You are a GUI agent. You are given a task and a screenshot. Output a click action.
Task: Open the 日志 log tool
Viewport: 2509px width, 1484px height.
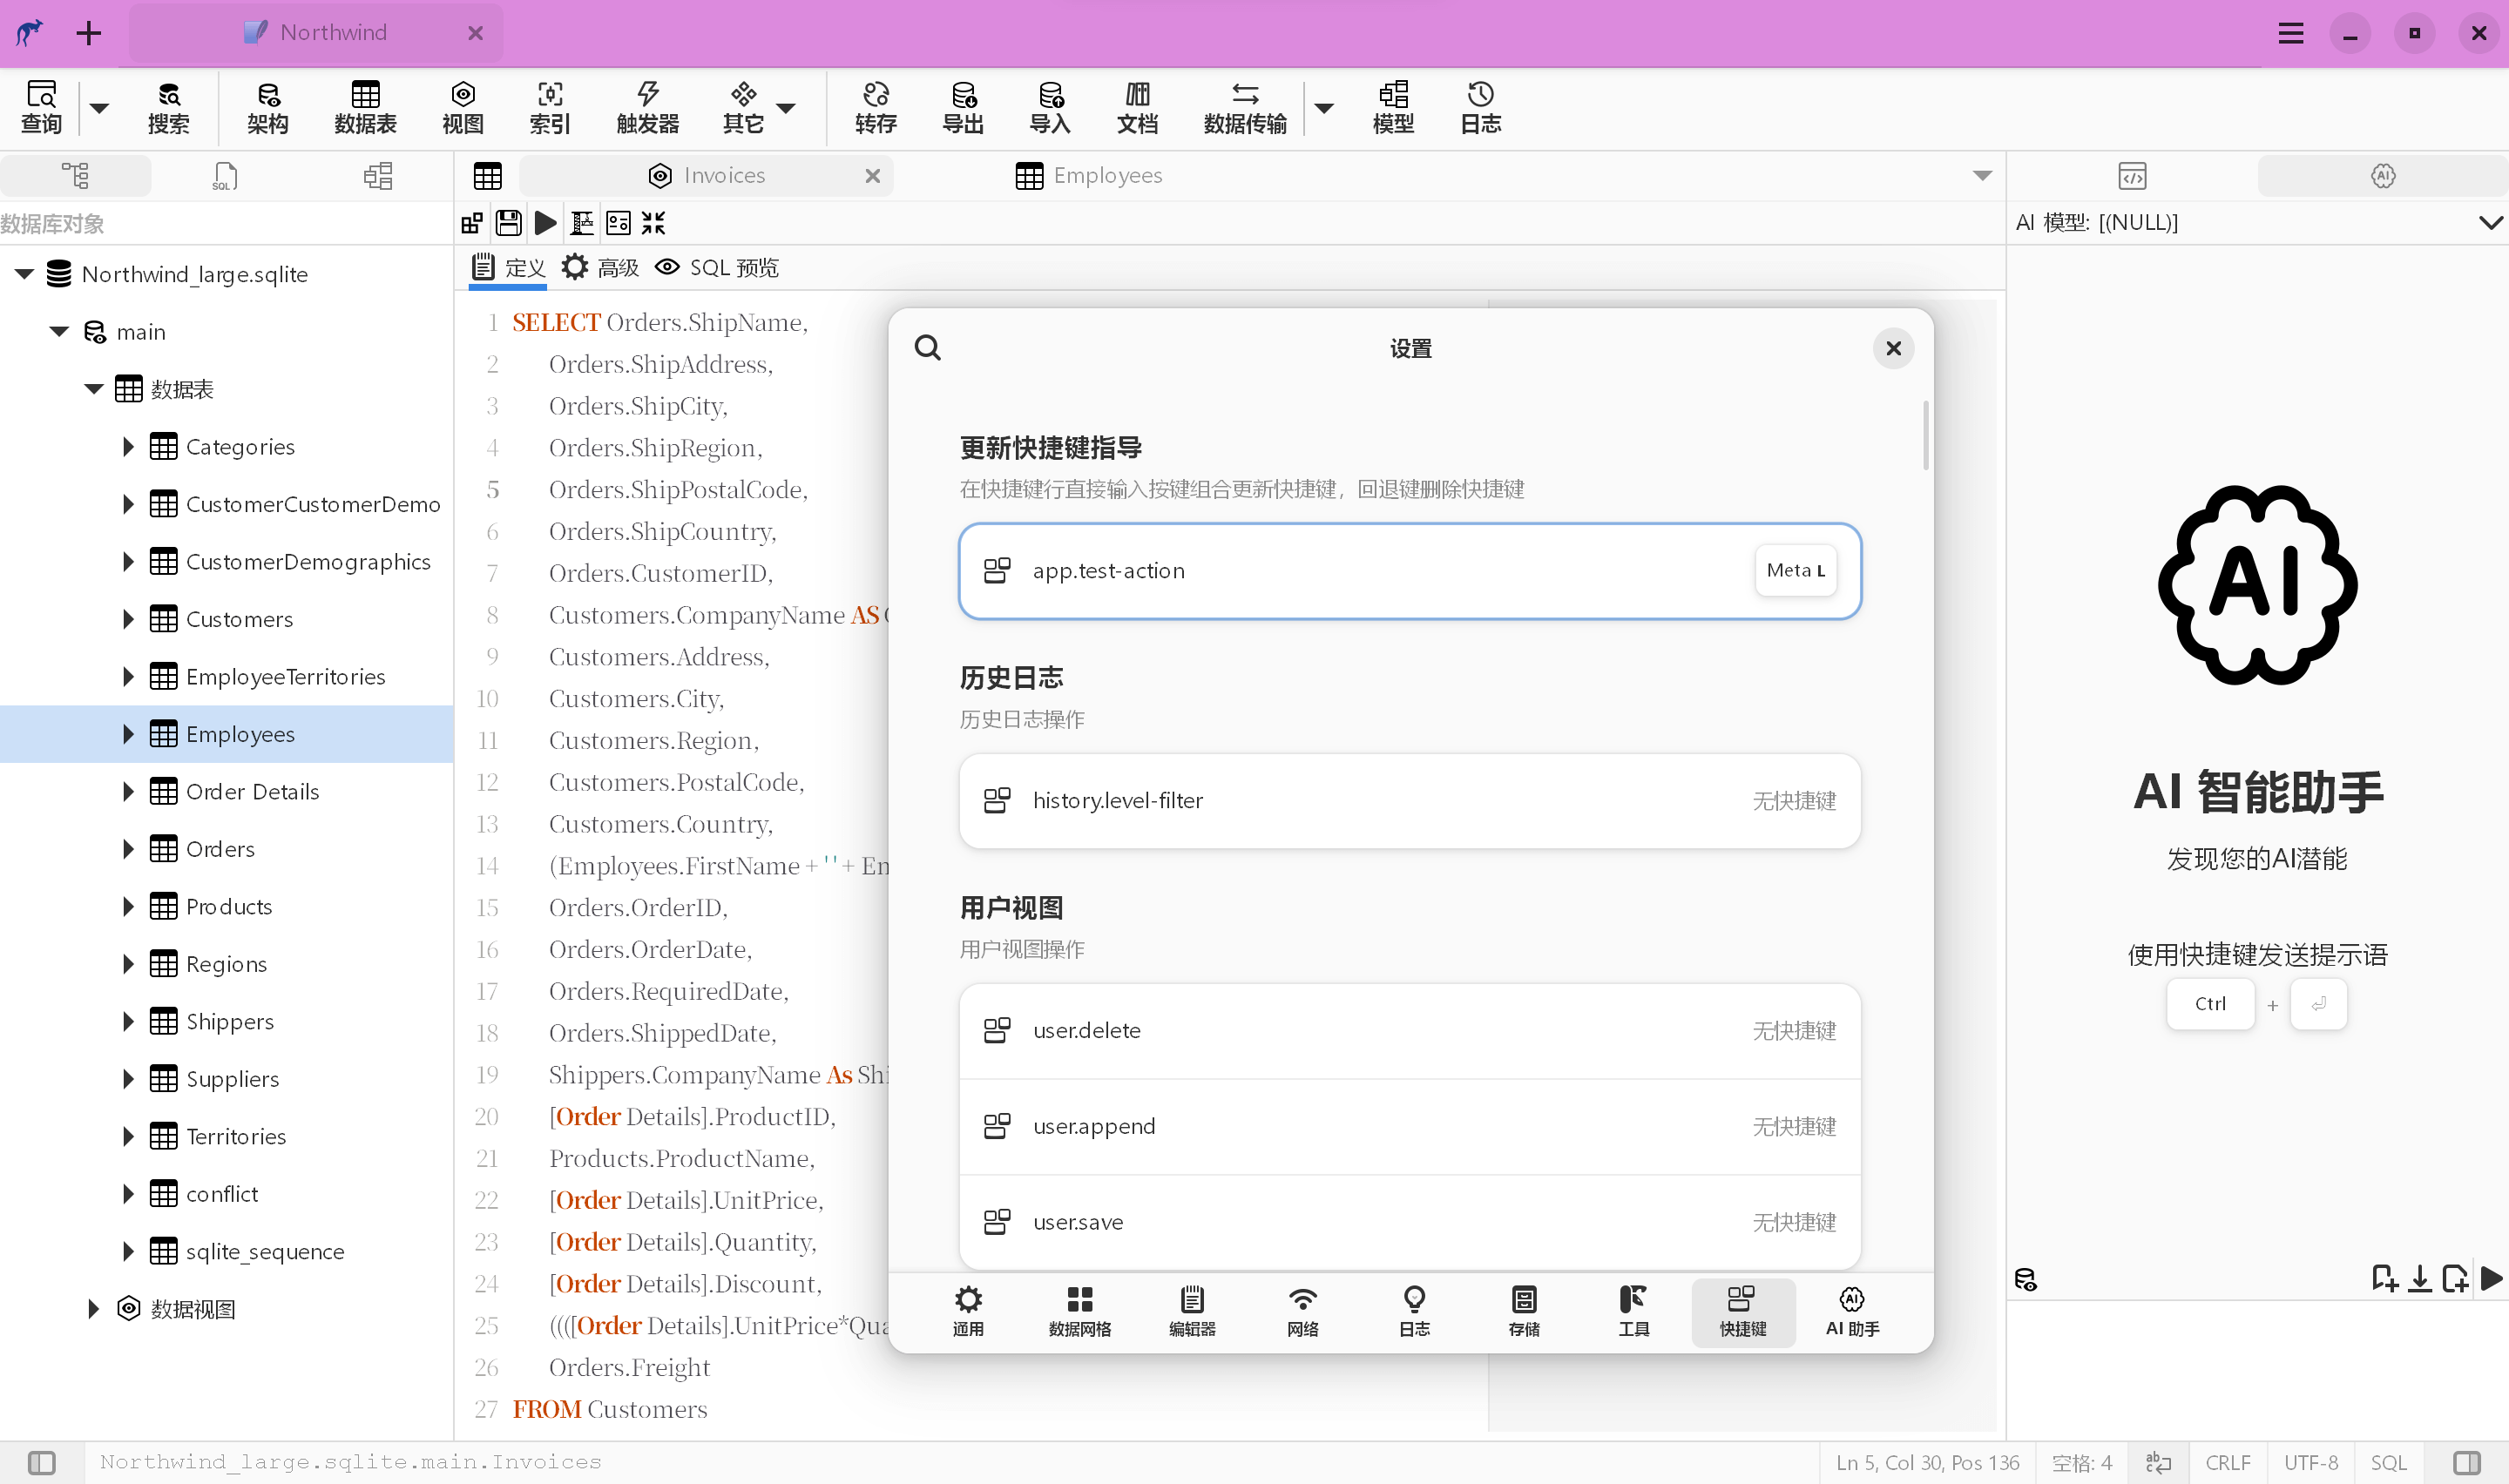click(x=1480, y=107)
